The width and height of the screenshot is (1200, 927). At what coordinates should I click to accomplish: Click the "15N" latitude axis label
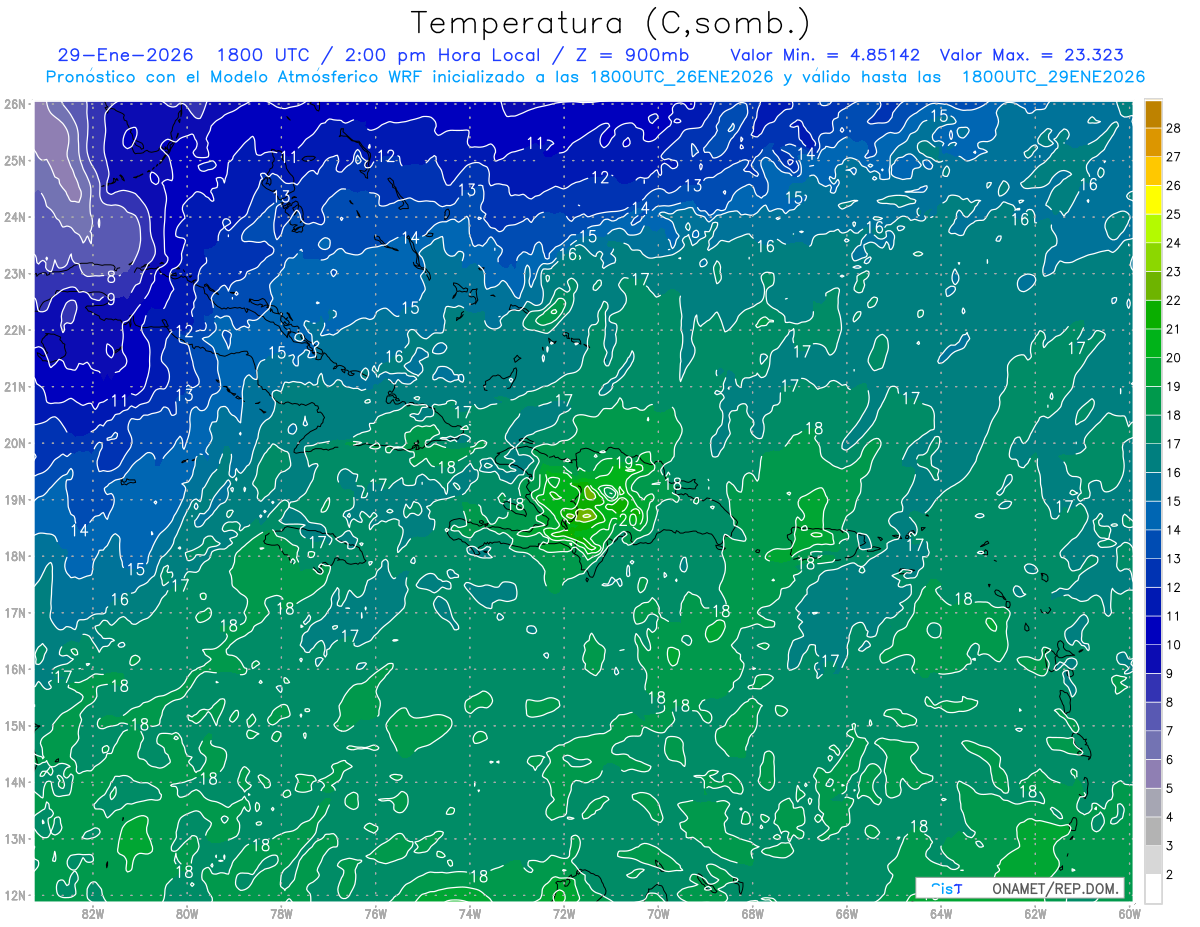[14, 726]
